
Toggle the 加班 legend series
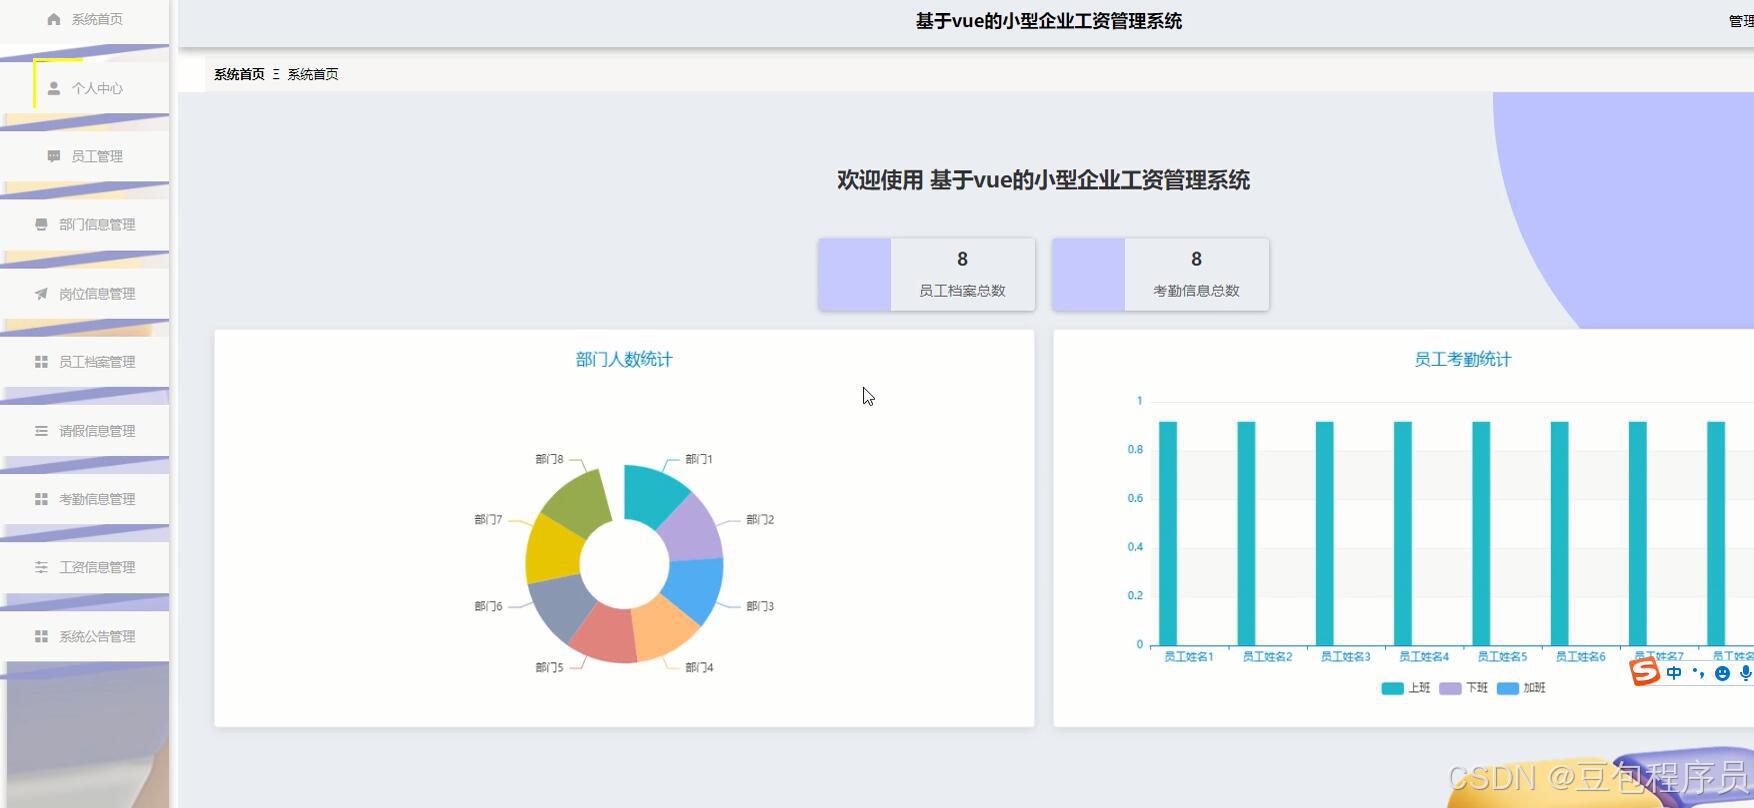coord(1522,688)
